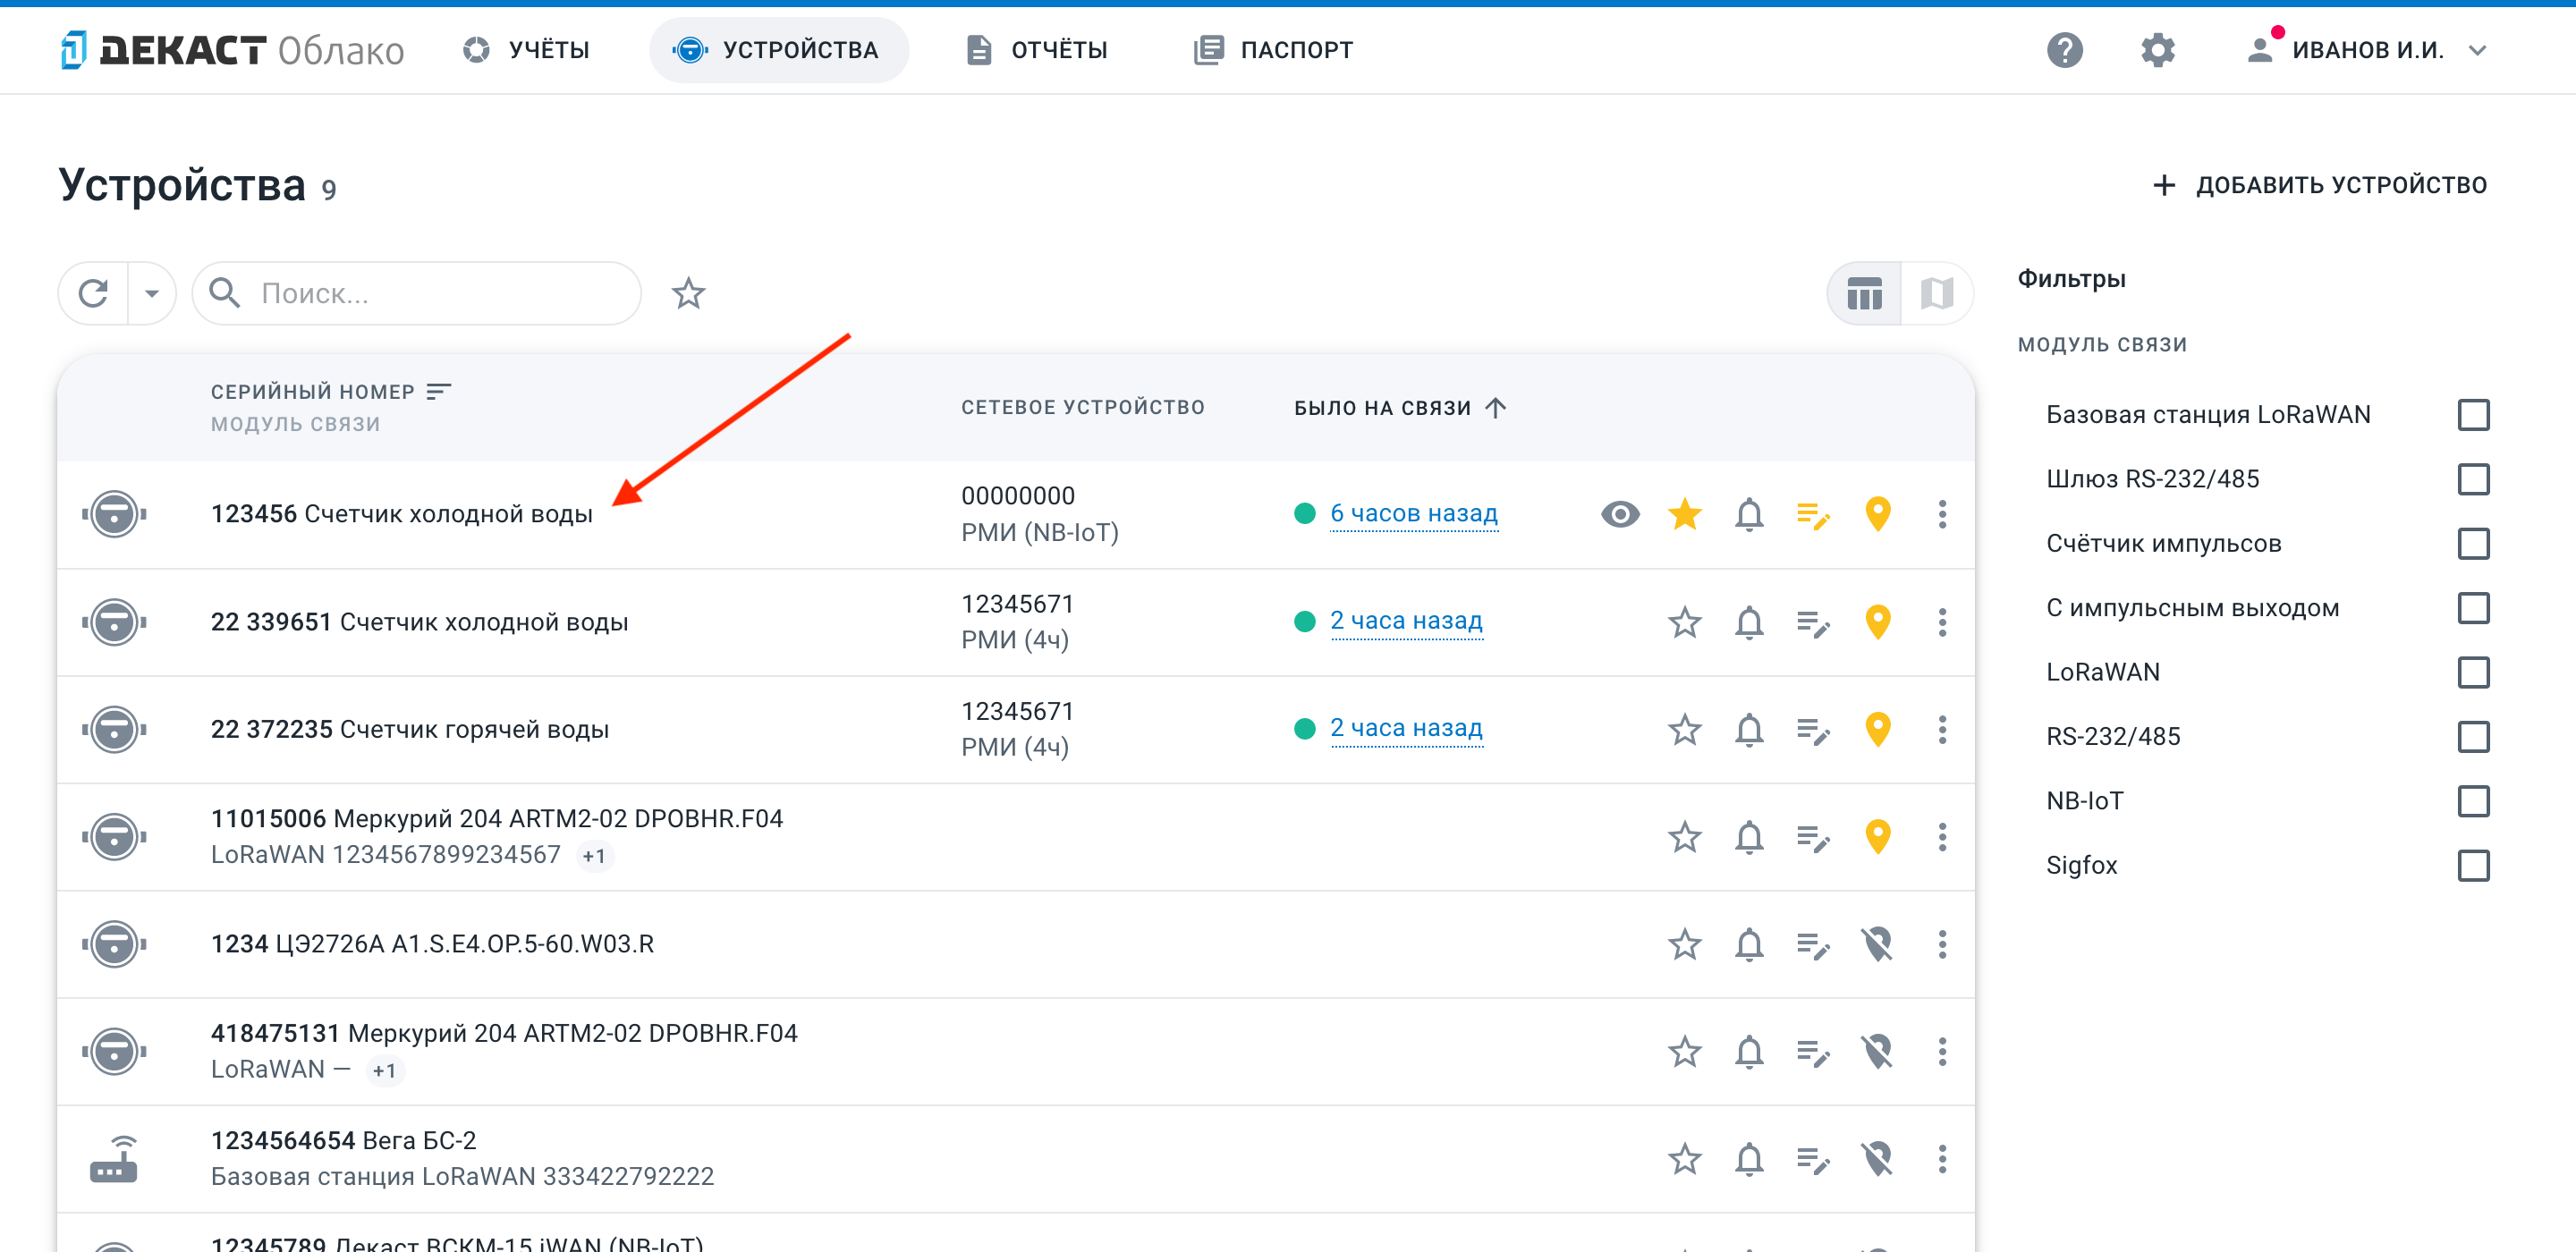Open '6 часов назад' link

(1413, 513)
